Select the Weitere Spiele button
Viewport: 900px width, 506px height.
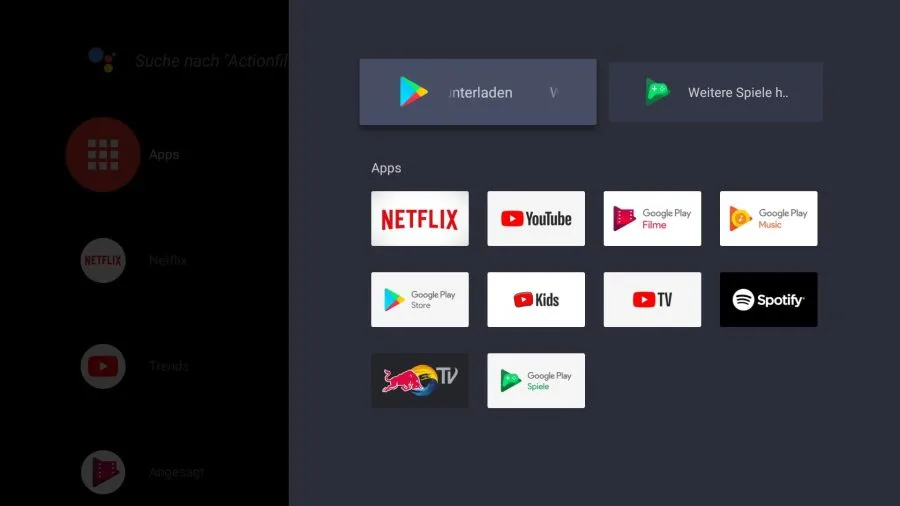click(x=716, y=92)
